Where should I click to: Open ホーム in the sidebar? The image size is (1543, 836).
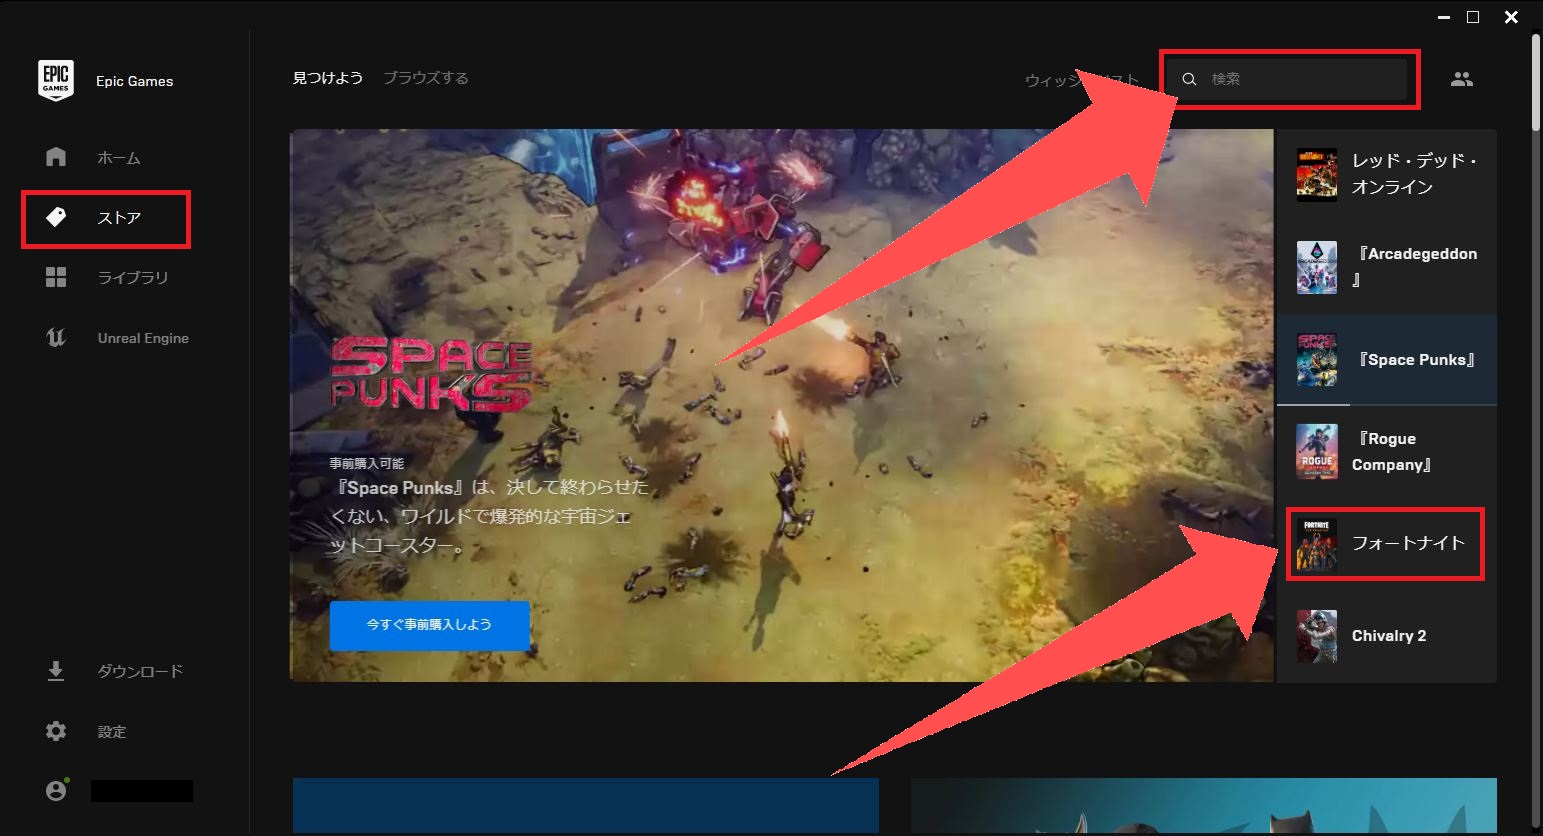coord(119,158)
